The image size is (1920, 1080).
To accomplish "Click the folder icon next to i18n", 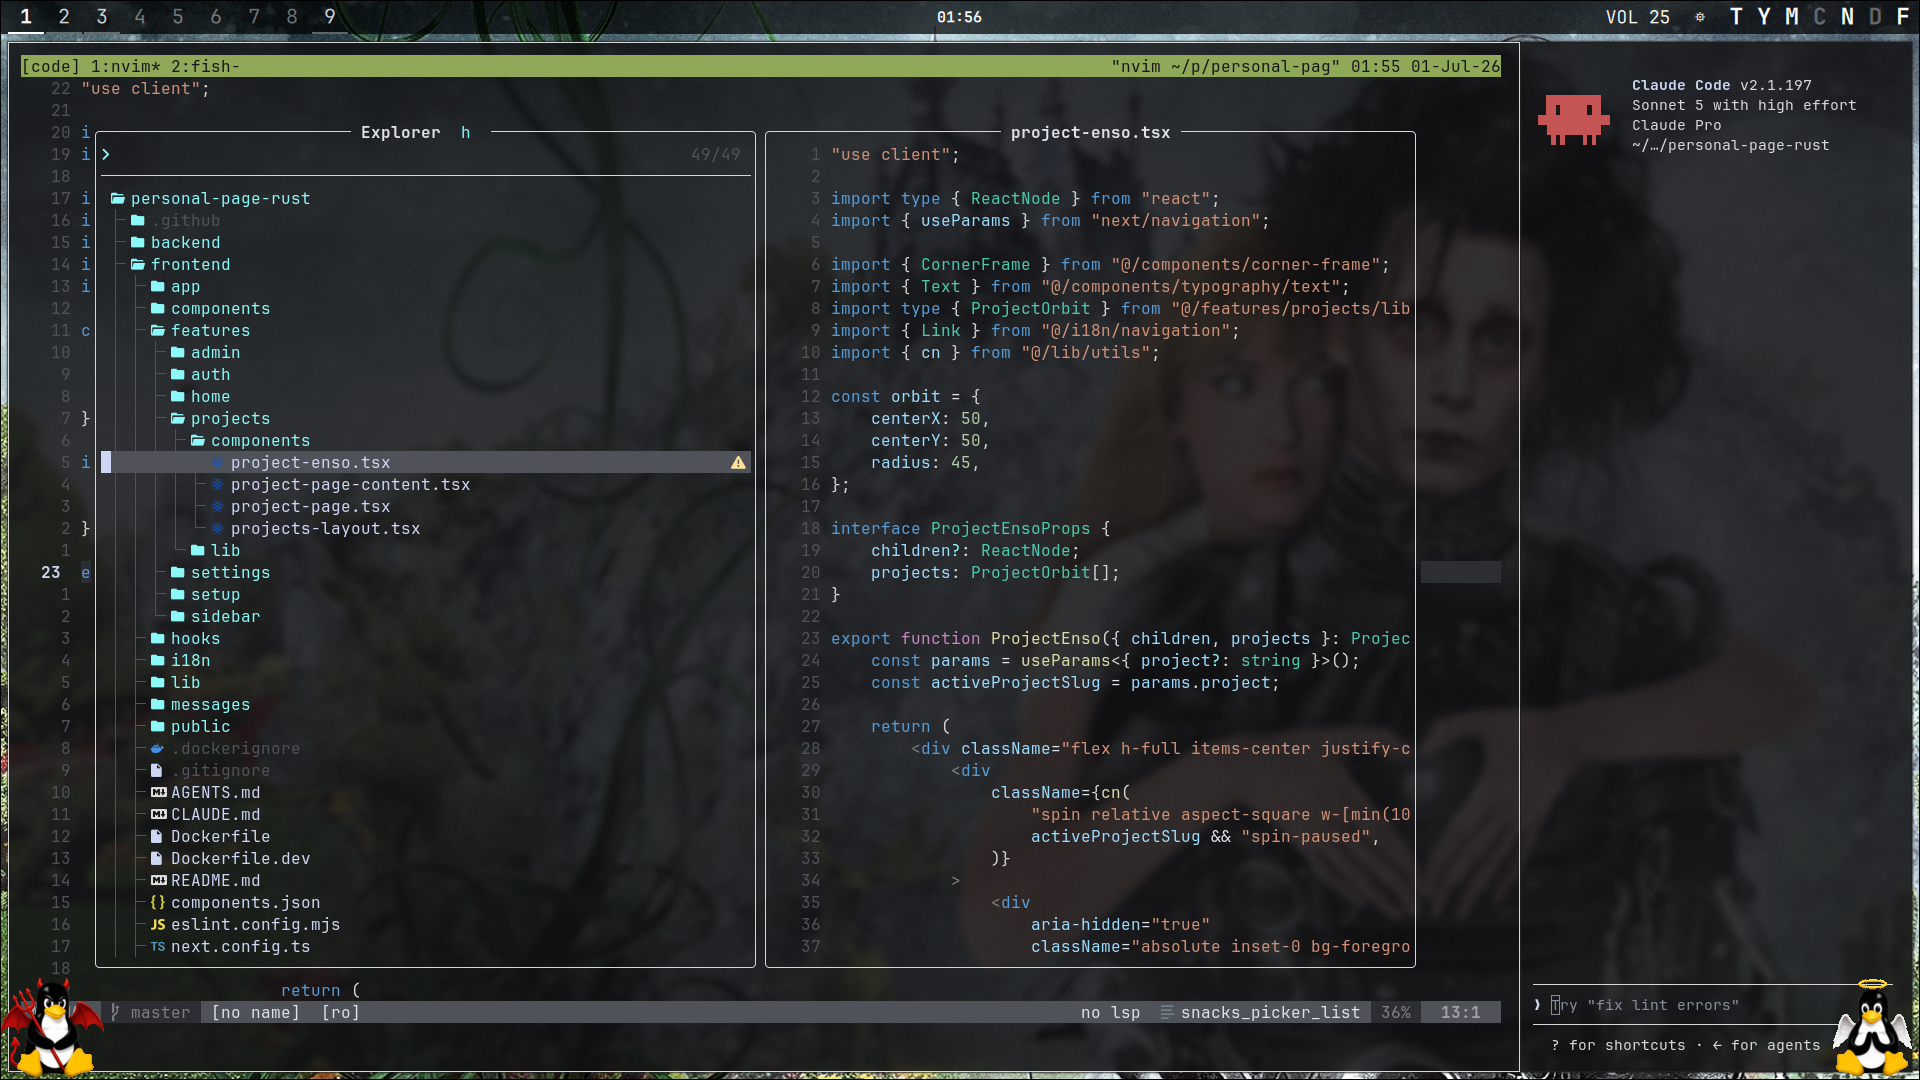I will coord(158,661).
